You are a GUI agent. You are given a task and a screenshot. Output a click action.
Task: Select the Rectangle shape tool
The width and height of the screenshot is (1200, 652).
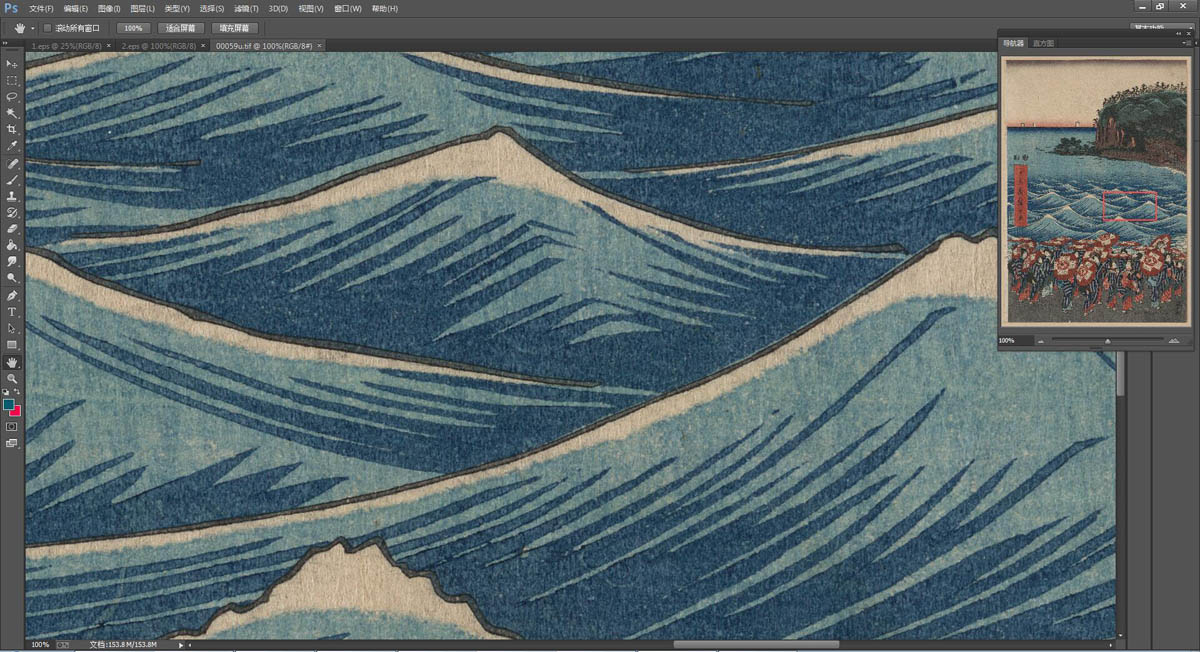[12, 344]
